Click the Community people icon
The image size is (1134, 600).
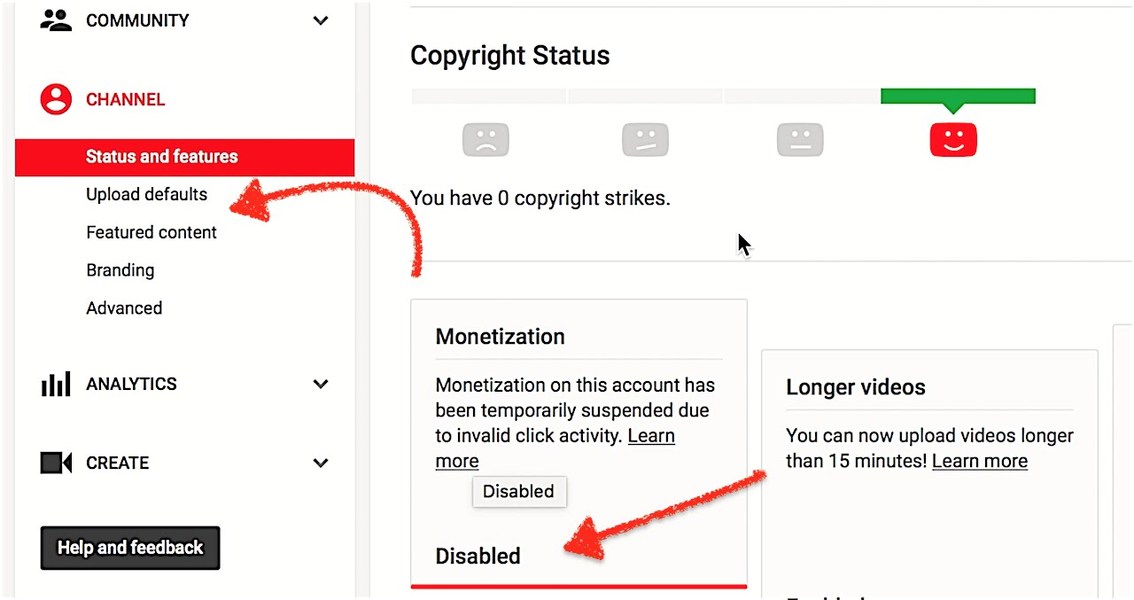point(56,21)
